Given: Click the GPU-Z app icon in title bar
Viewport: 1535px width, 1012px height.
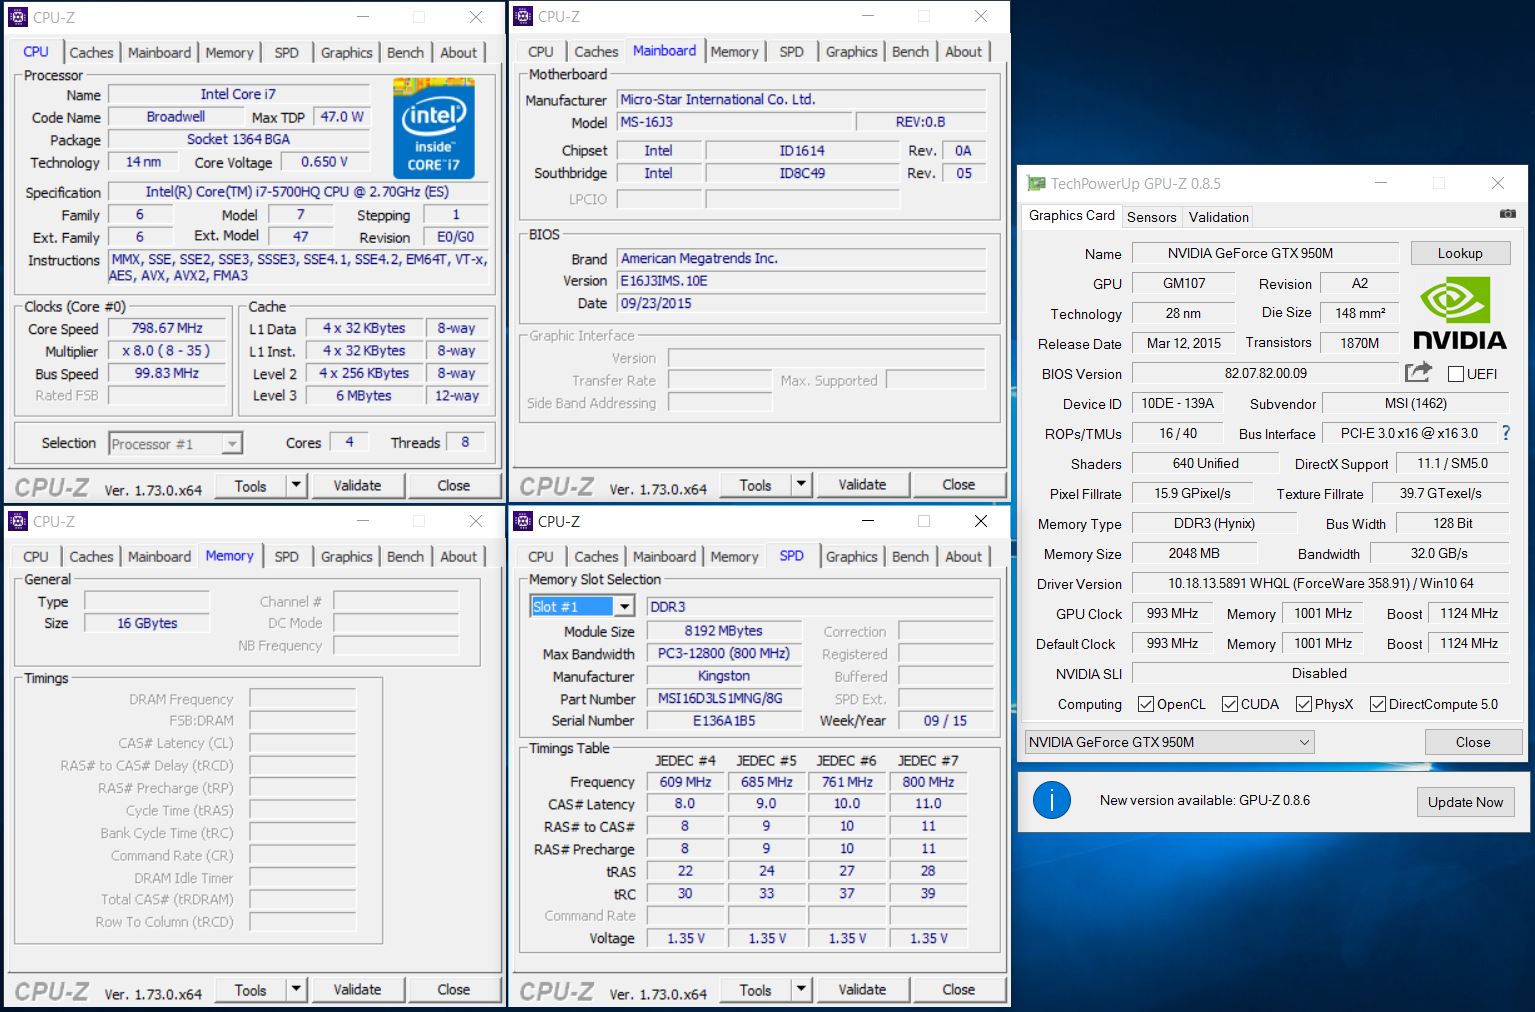Looking at the screenshot, I should click(x=1036, y=183).
